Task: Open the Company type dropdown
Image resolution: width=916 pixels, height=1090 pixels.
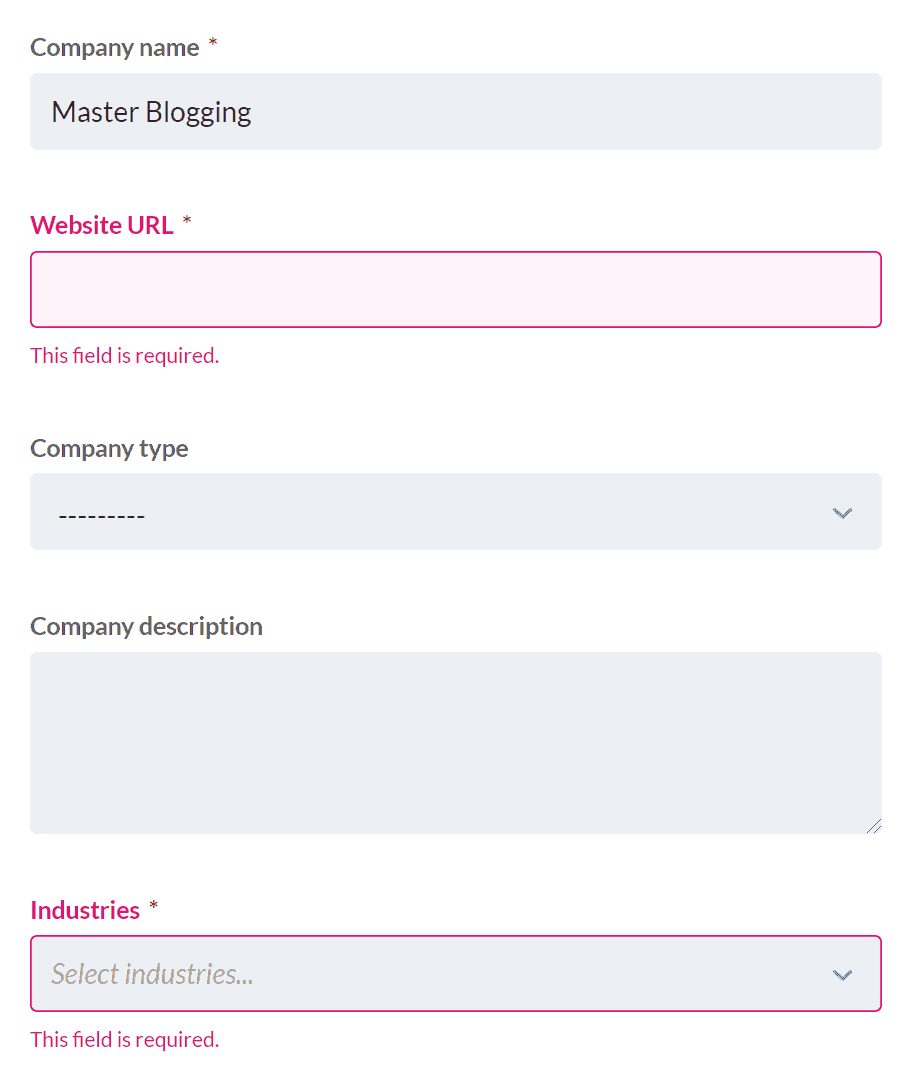Action: (x=456, y=512)
